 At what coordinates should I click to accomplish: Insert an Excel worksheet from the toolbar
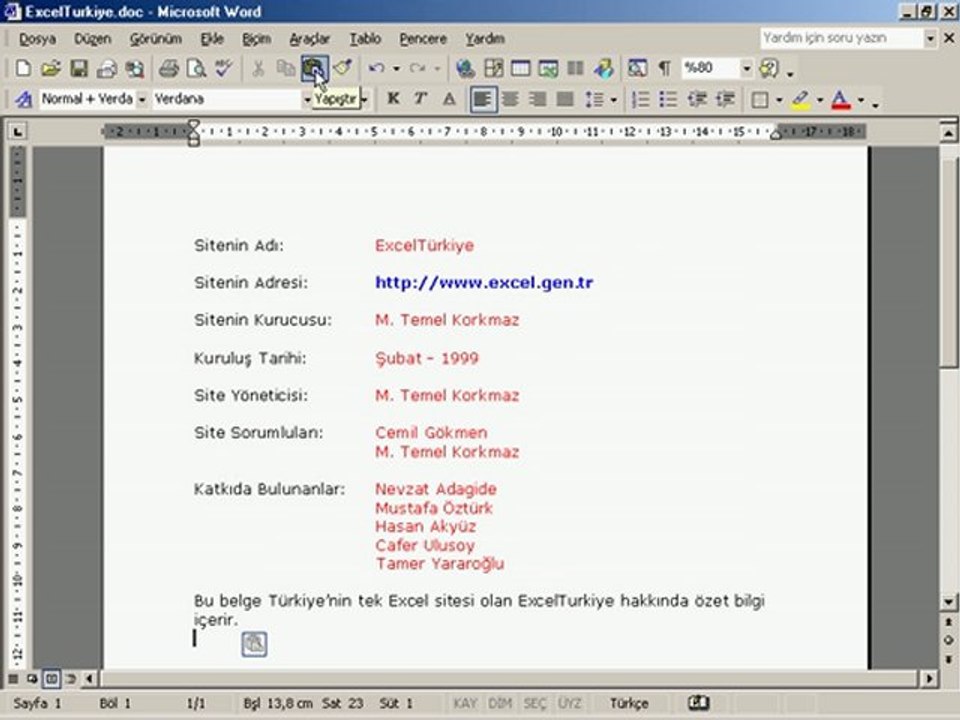[548, 68]
